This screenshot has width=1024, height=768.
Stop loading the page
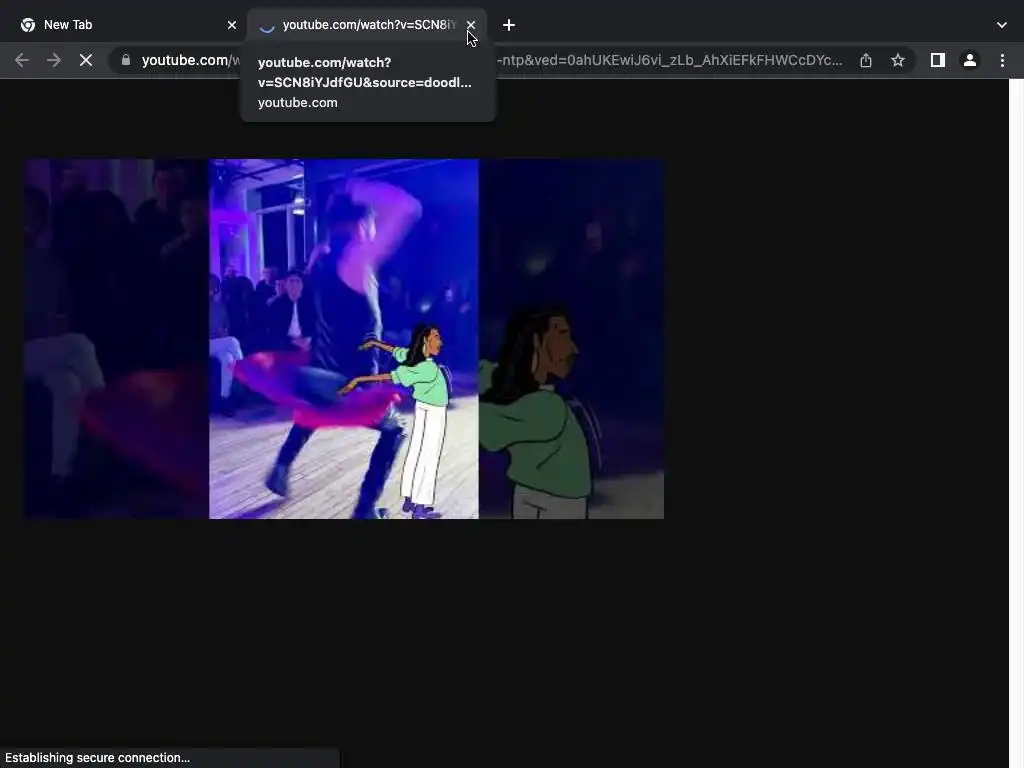pyautogui.click(x=86, y=60)
